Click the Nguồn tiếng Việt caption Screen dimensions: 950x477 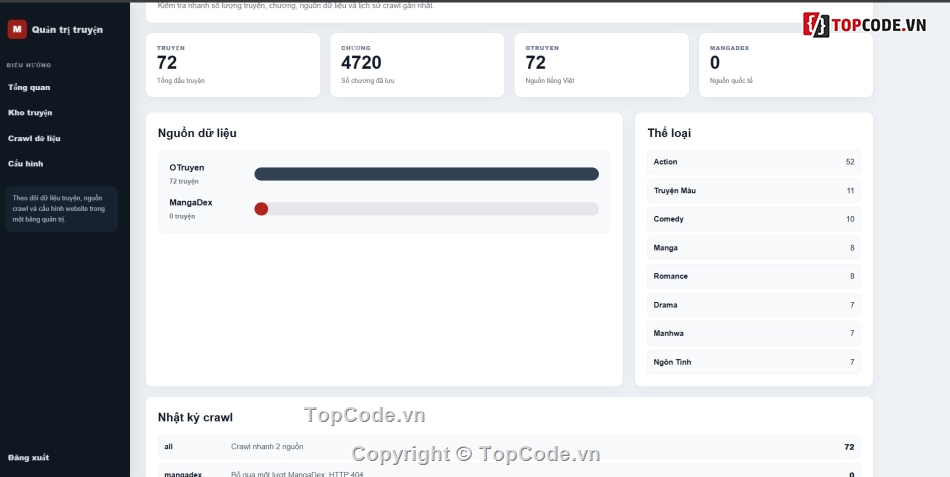[550, 81]
